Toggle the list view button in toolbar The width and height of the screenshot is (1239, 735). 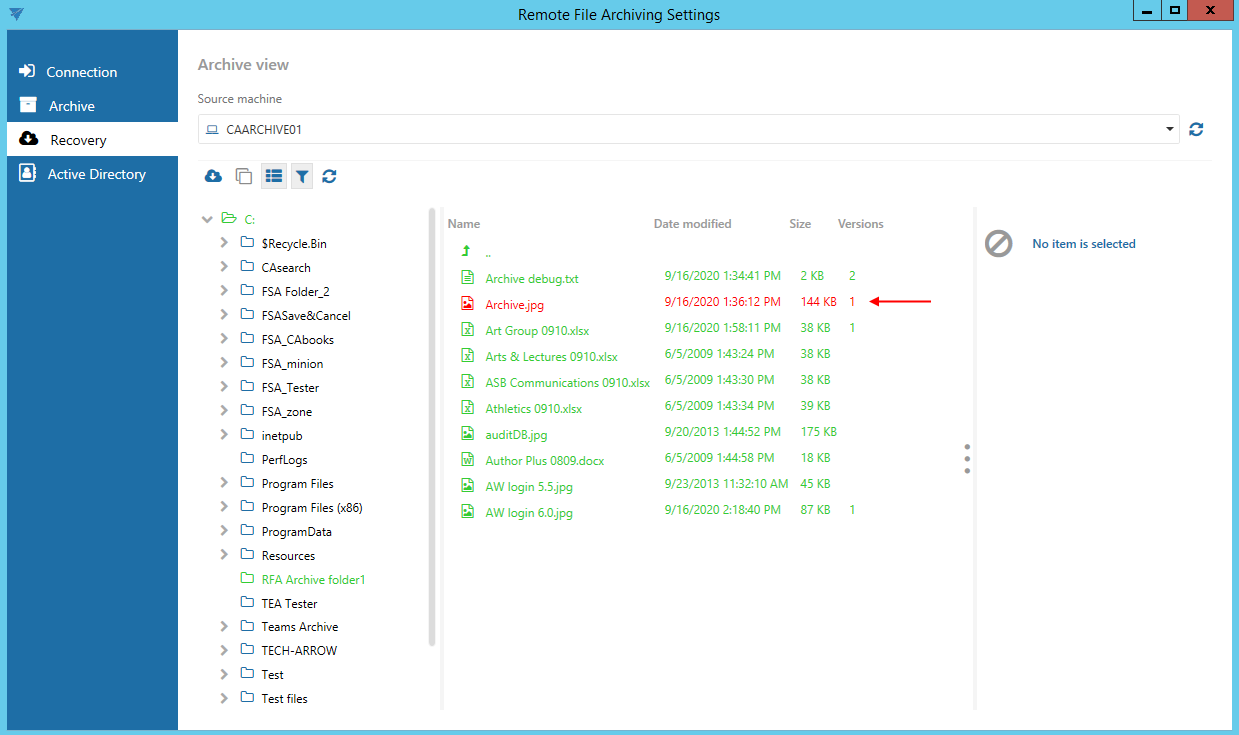(273, 177)
